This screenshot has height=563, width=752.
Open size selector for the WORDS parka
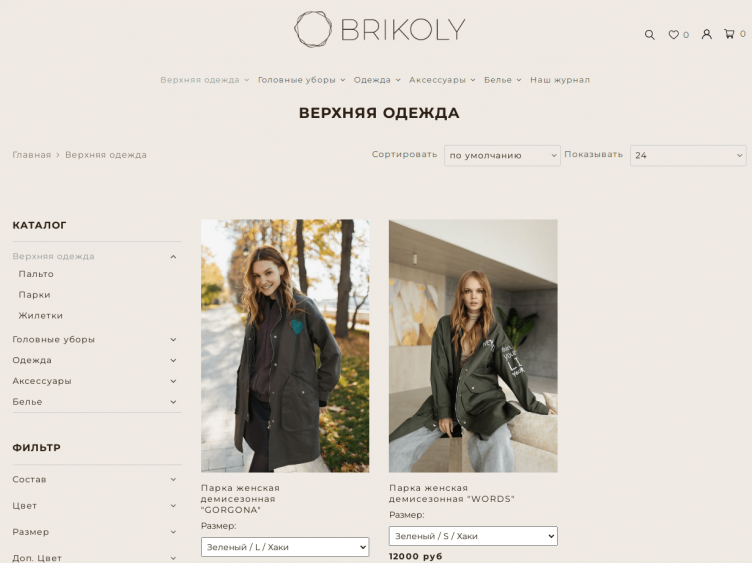pos(473,536)
